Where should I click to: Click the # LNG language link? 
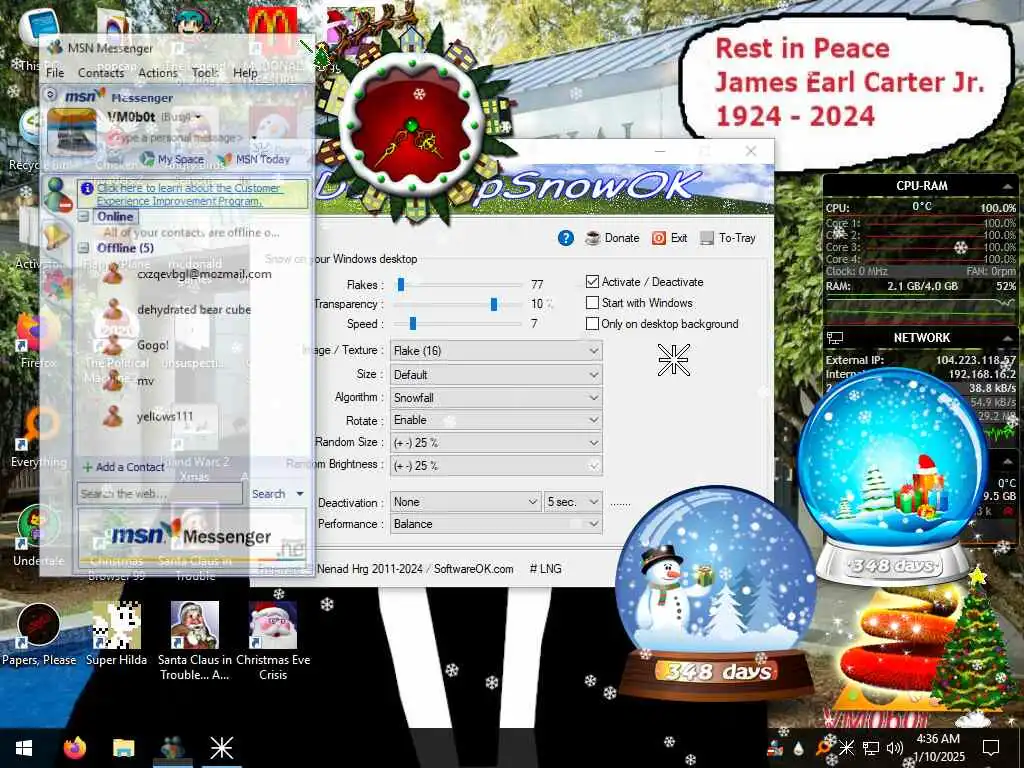(545, 569)
